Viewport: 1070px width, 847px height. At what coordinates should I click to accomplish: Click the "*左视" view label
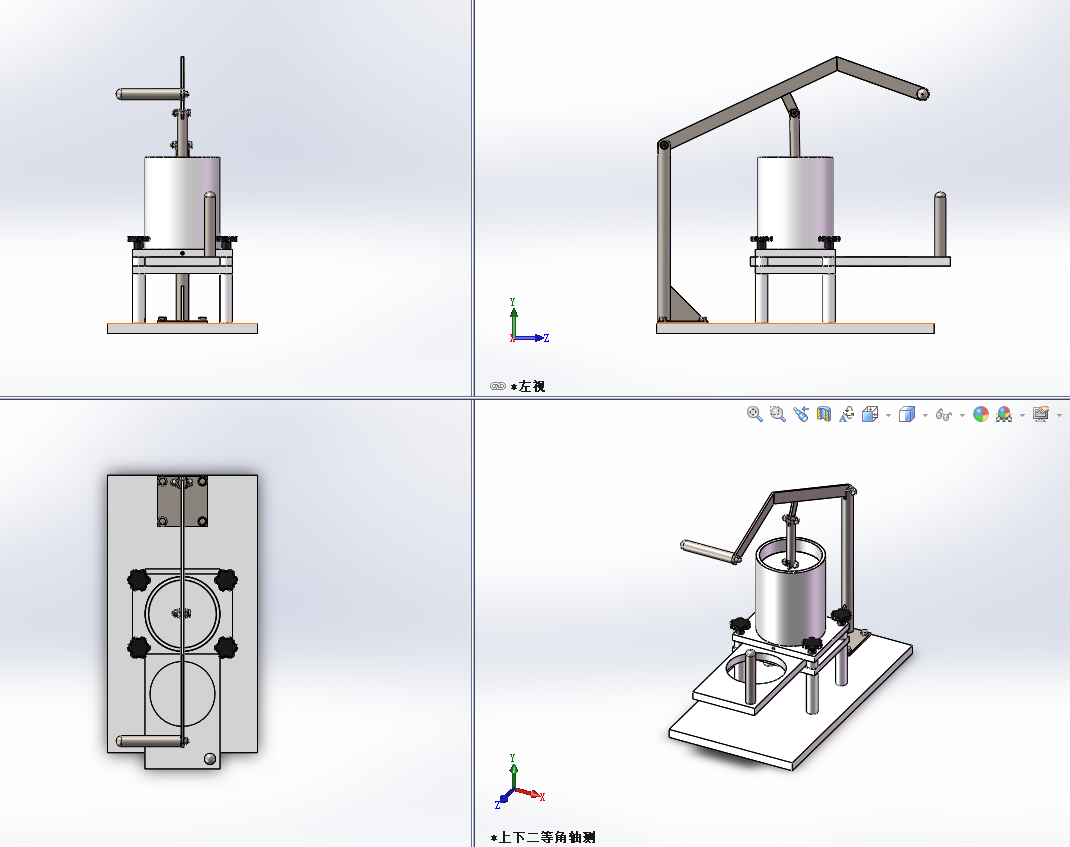pos(527,386)
